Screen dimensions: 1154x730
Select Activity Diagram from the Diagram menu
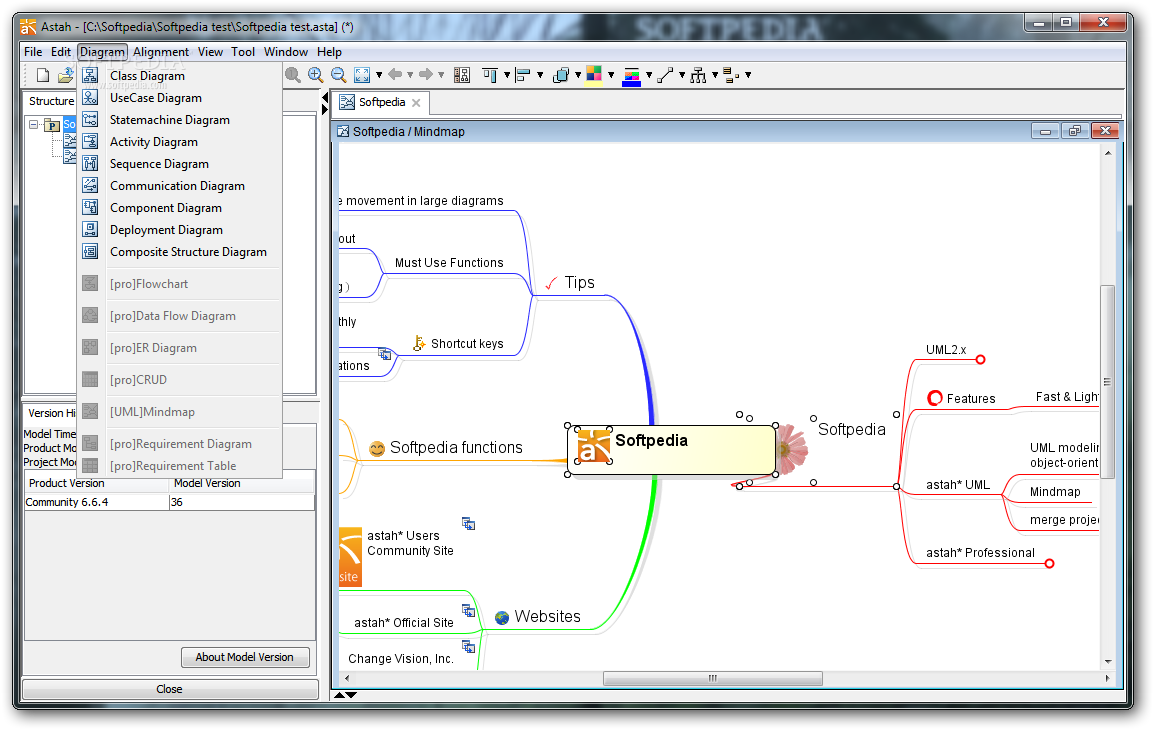click(x=180, y=141)
